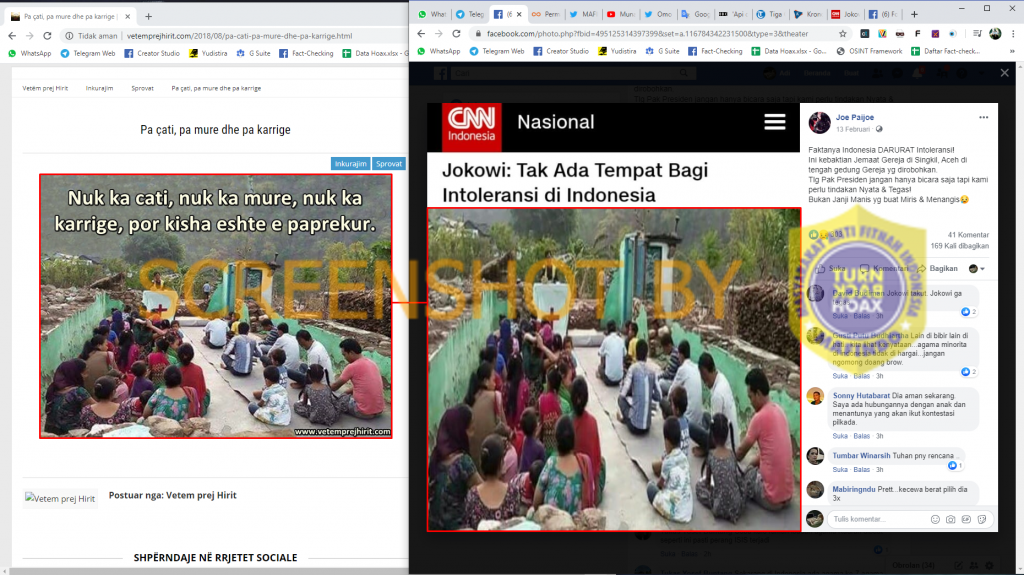The height and width of the screenshot is (575, 1024).
Task: Close the 'Pa çati, pa mure' tab
Action: tap(128, 16)
